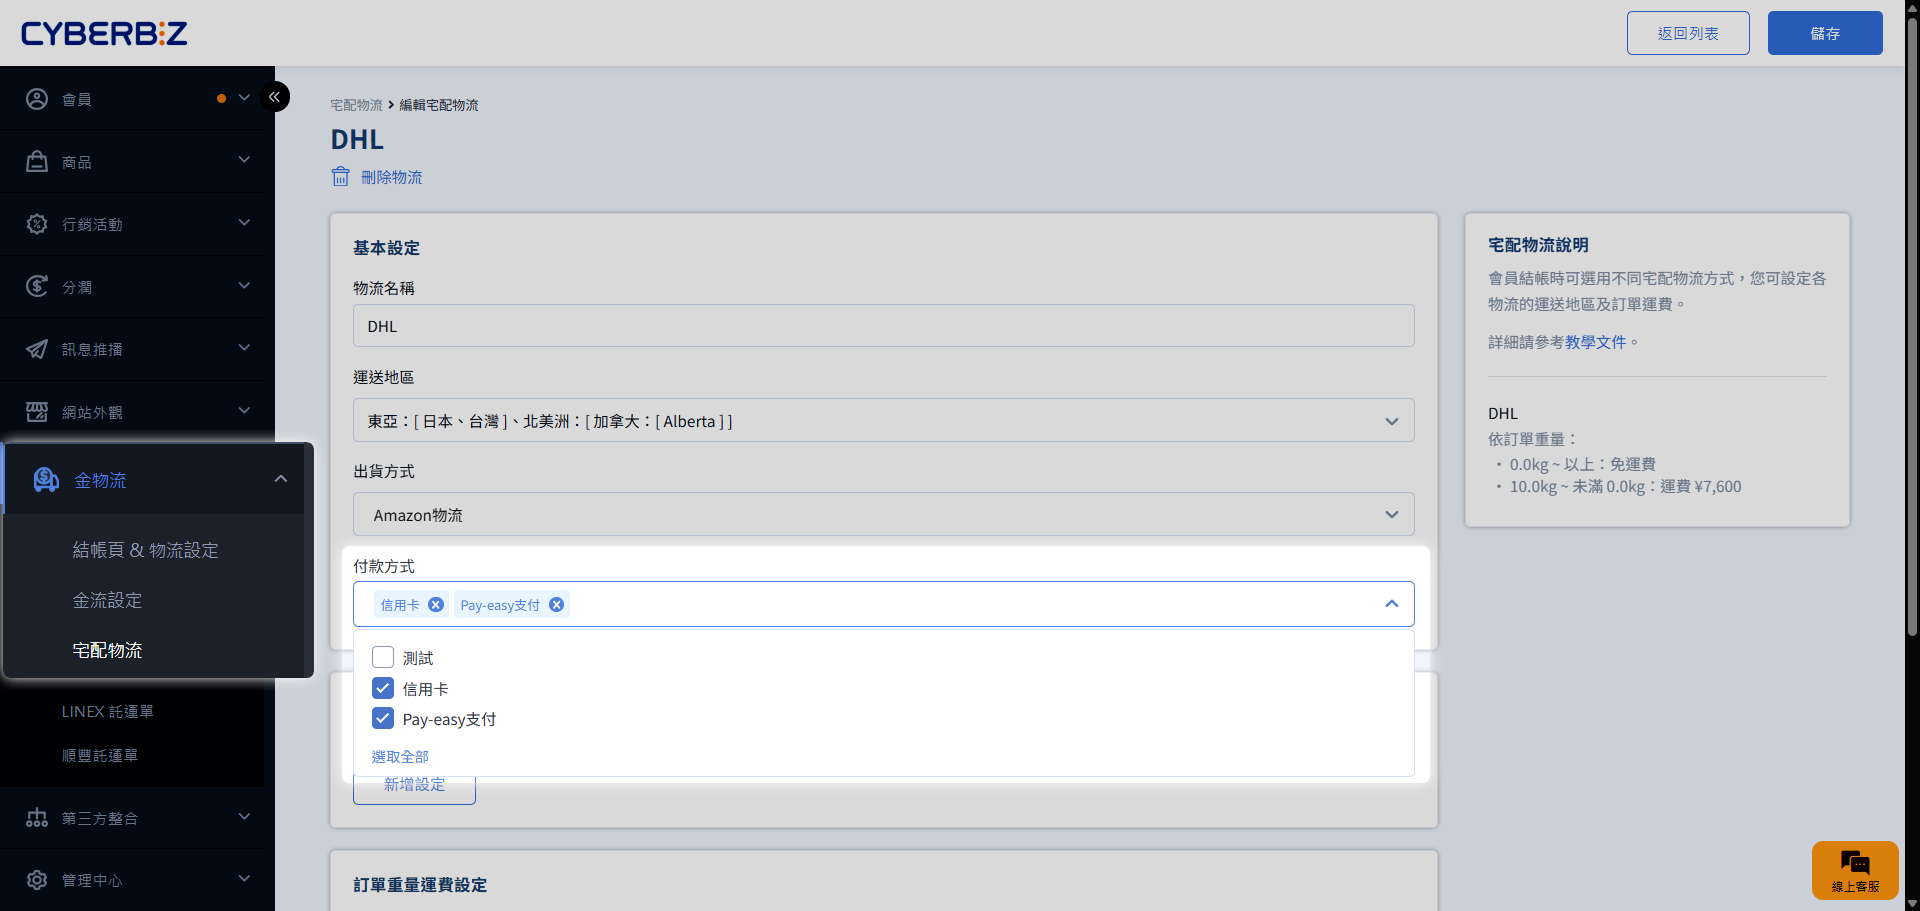This screenshot has height=911, width=1920.
Task: Open the 出貨方式 Amazon物流 dropdown
Action: (x=1391, y=515)
